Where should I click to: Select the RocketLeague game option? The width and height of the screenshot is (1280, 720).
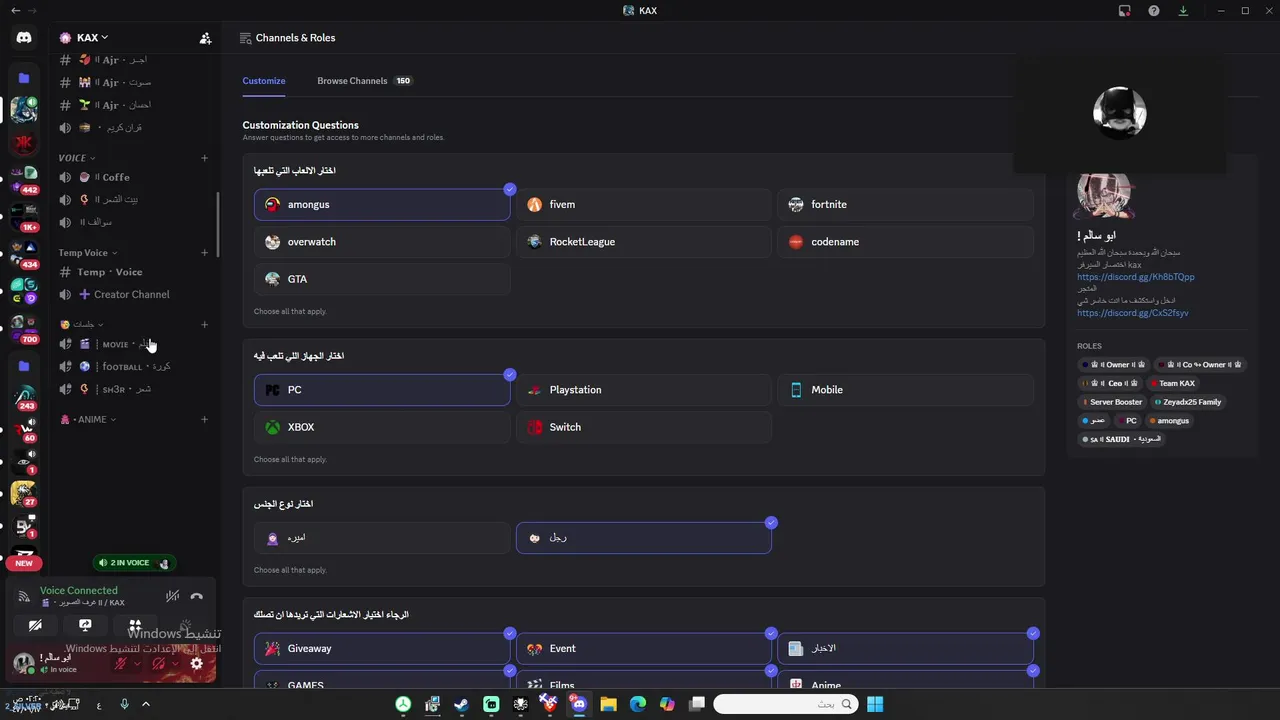coord(644,242)
